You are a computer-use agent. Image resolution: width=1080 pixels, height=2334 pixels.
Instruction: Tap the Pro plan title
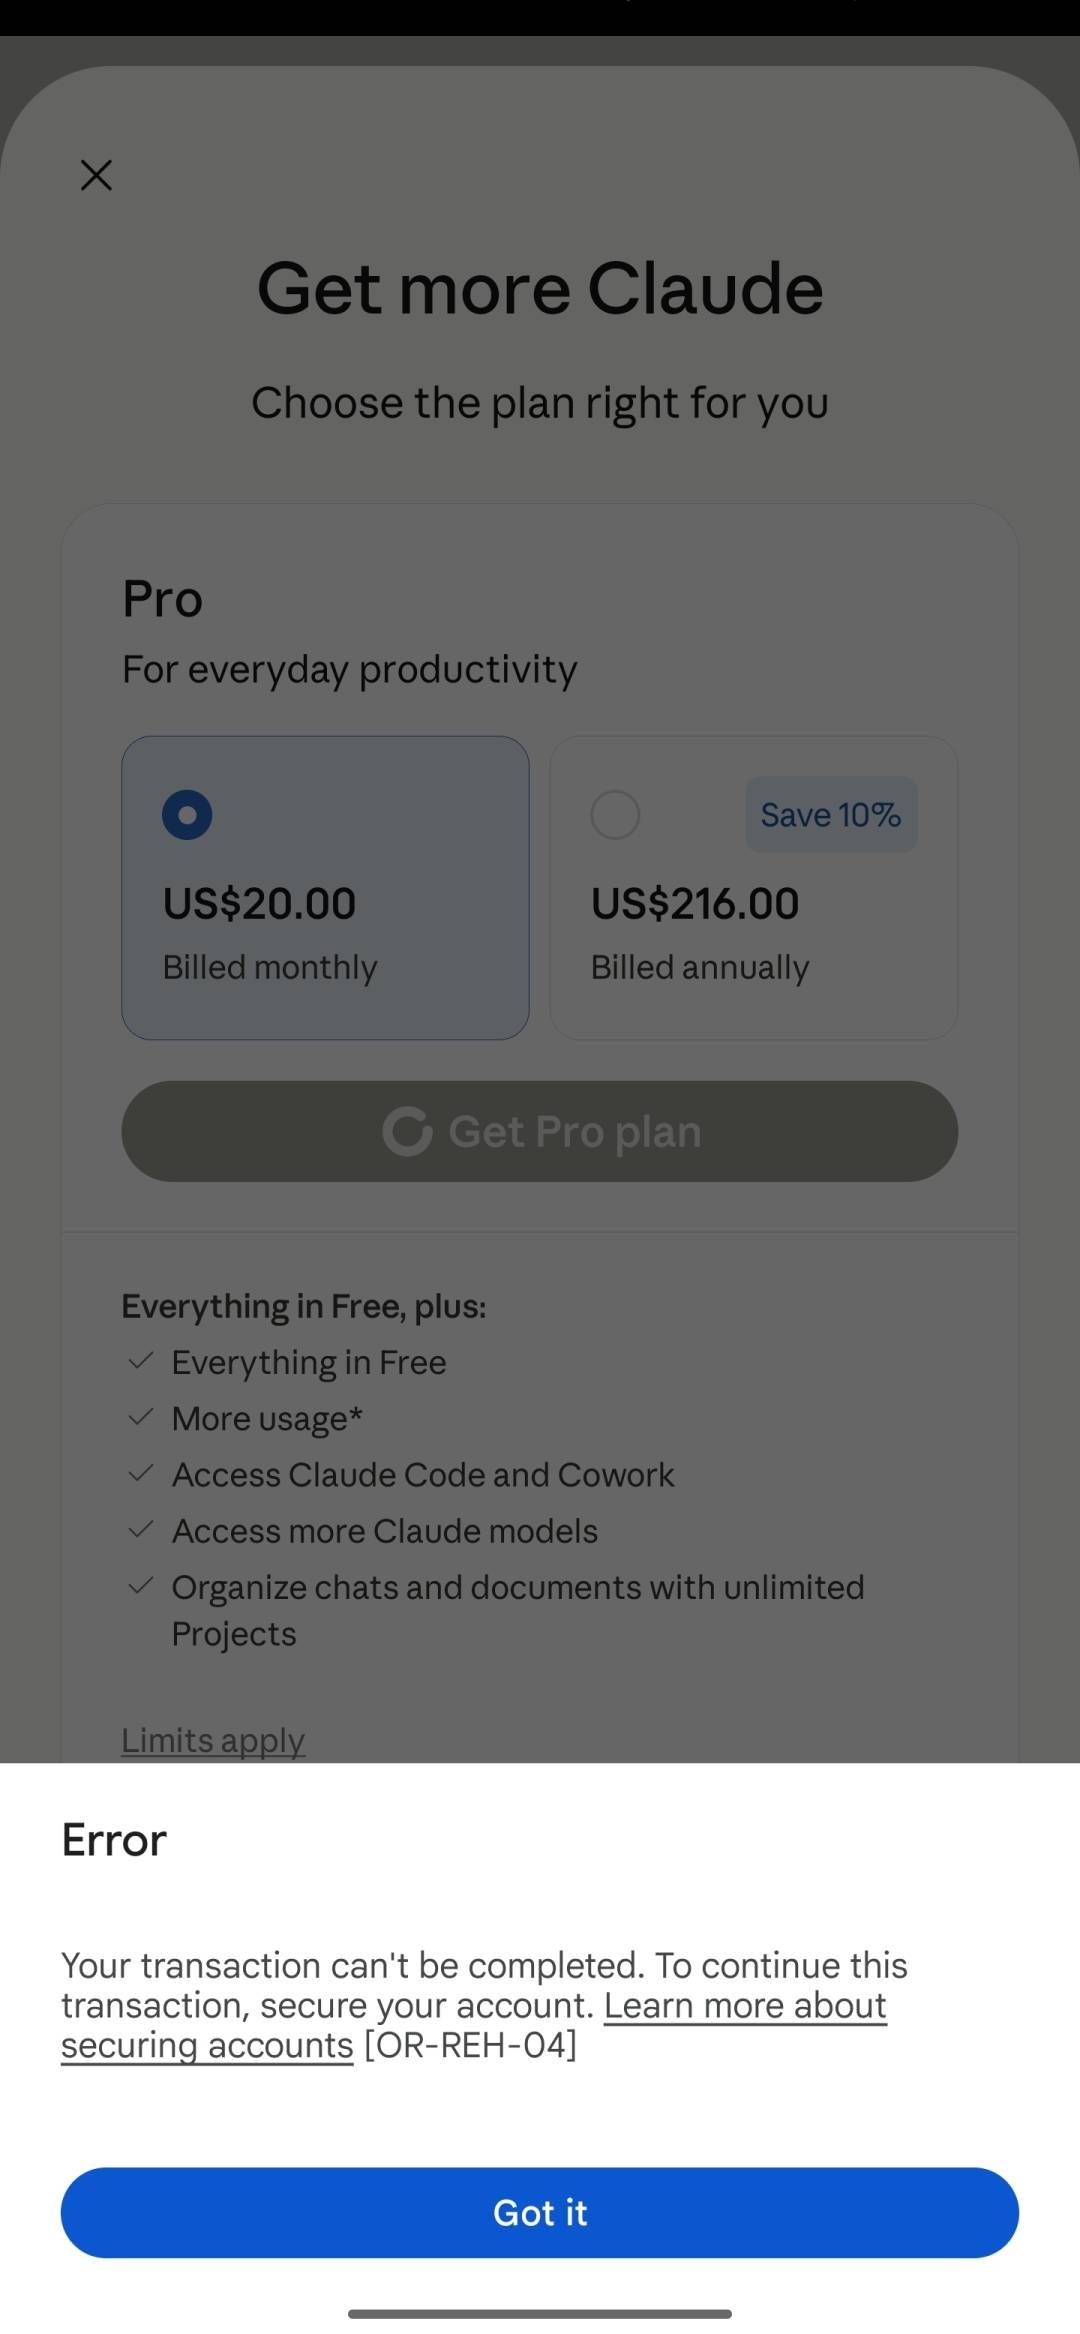pos(162,599)
